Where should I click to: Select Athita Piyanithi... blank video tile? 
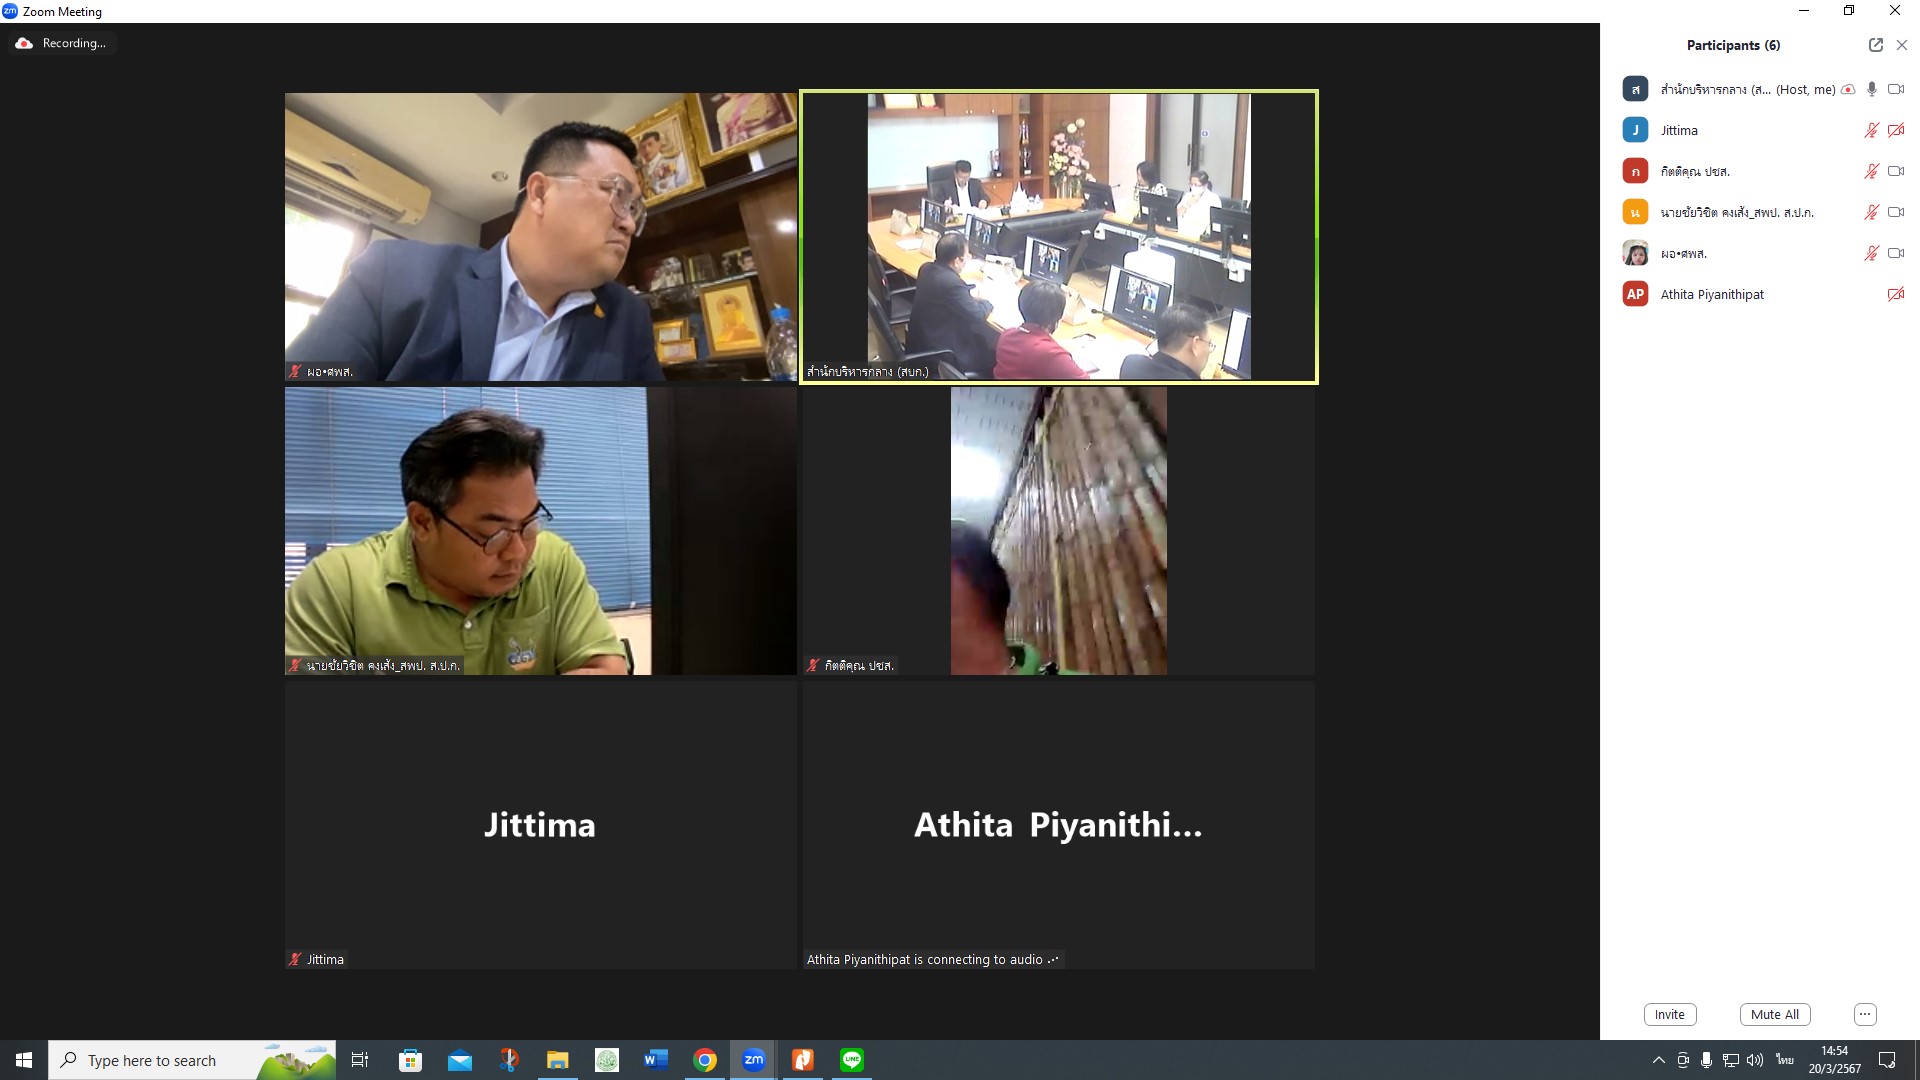point(1058,824)
